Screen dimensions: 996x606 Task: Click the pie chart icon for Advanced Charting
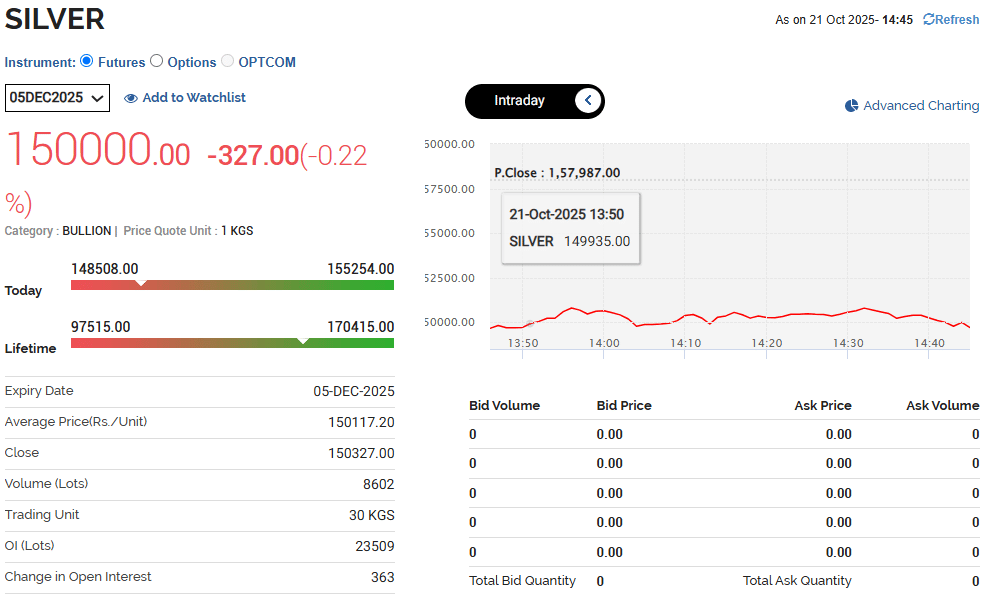click(x=852, y=106)
